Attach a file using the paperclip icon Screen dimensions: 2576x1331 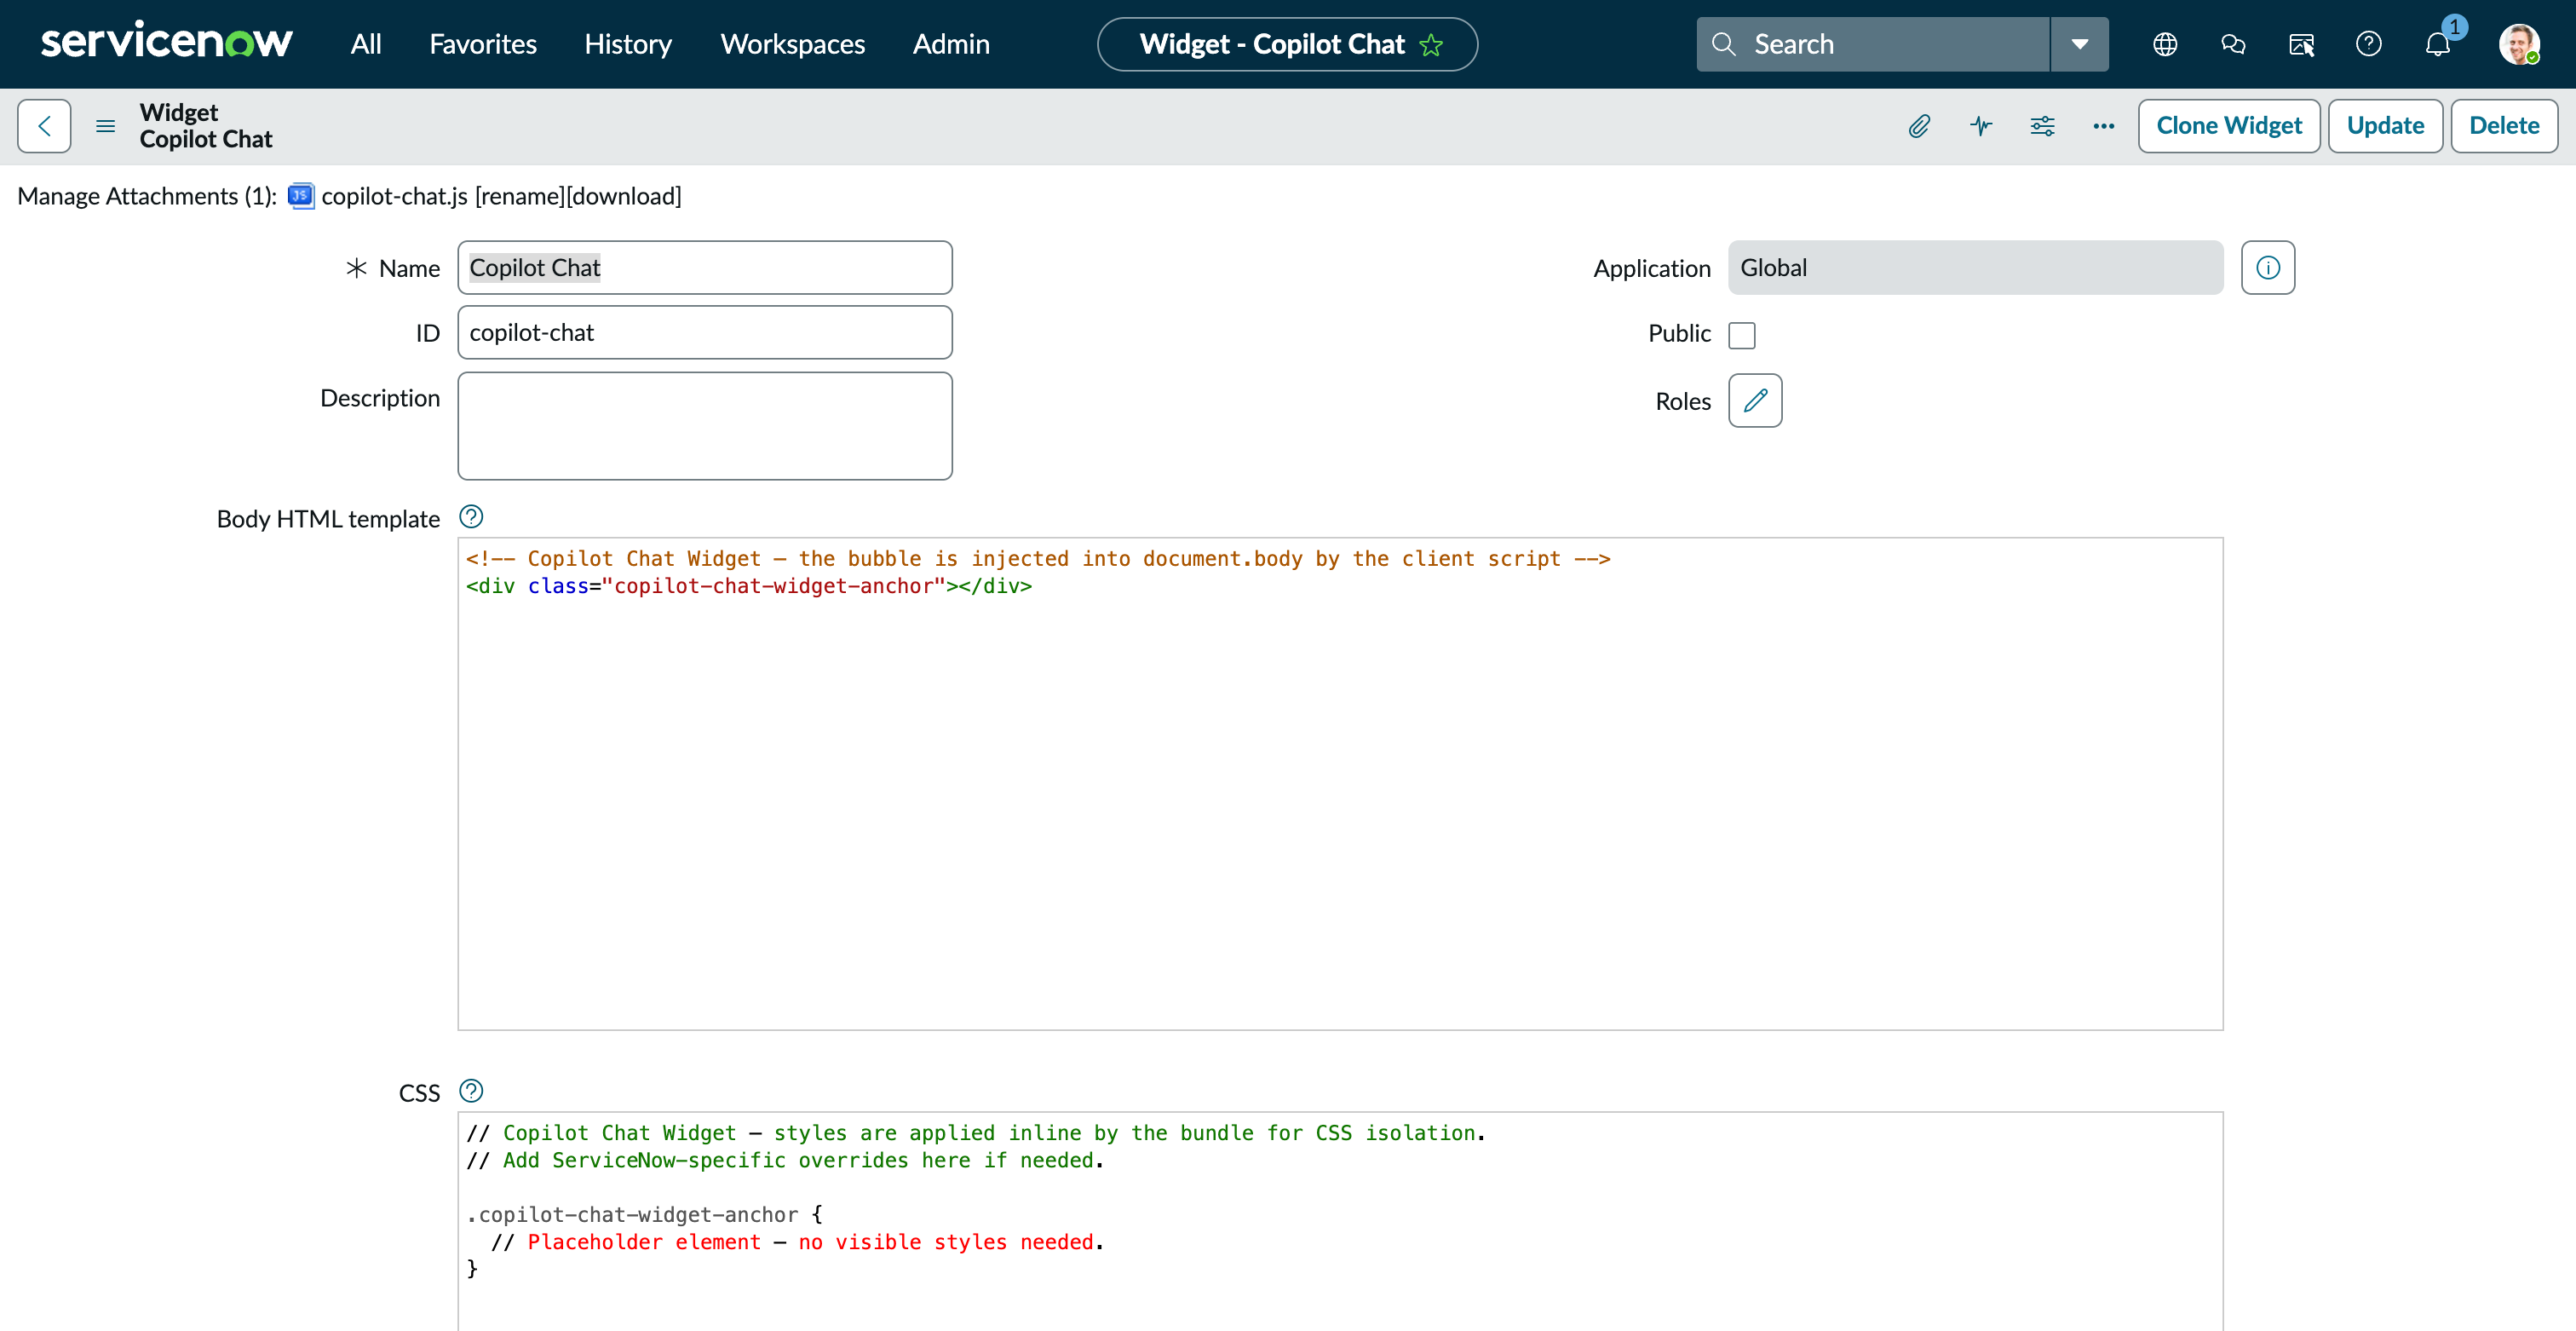(1920, 126)
